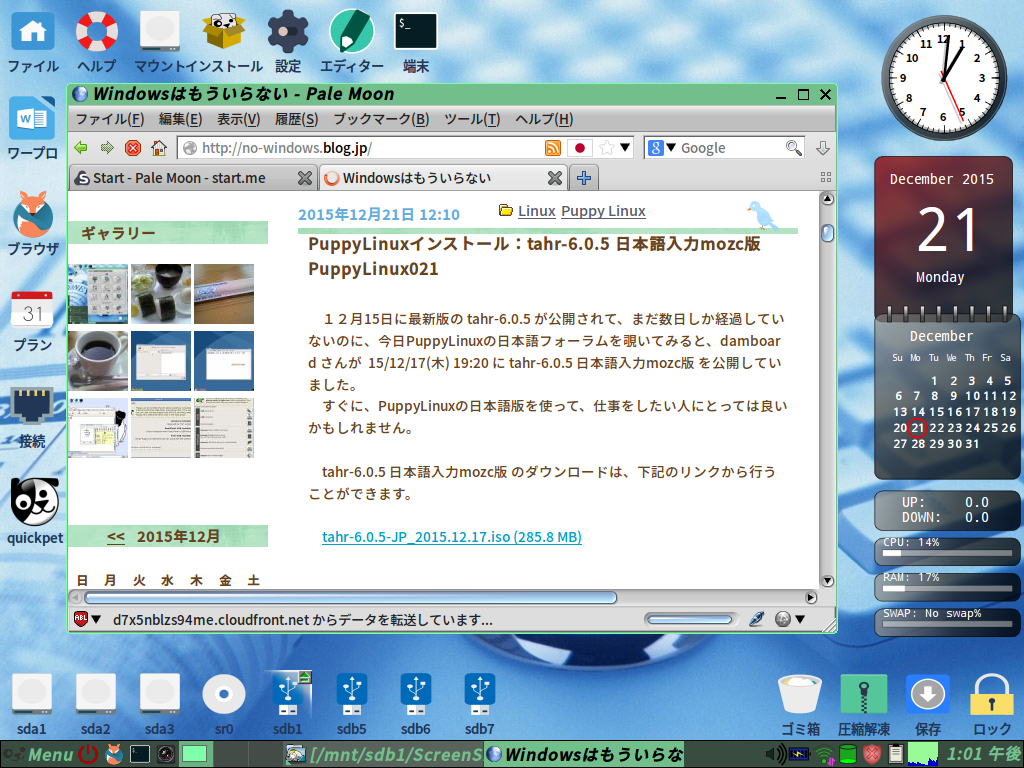This screenshot has height=768, width=1024.
Task: Switch to the Start - Pale Moon tab
Action: tap(193, 178)
